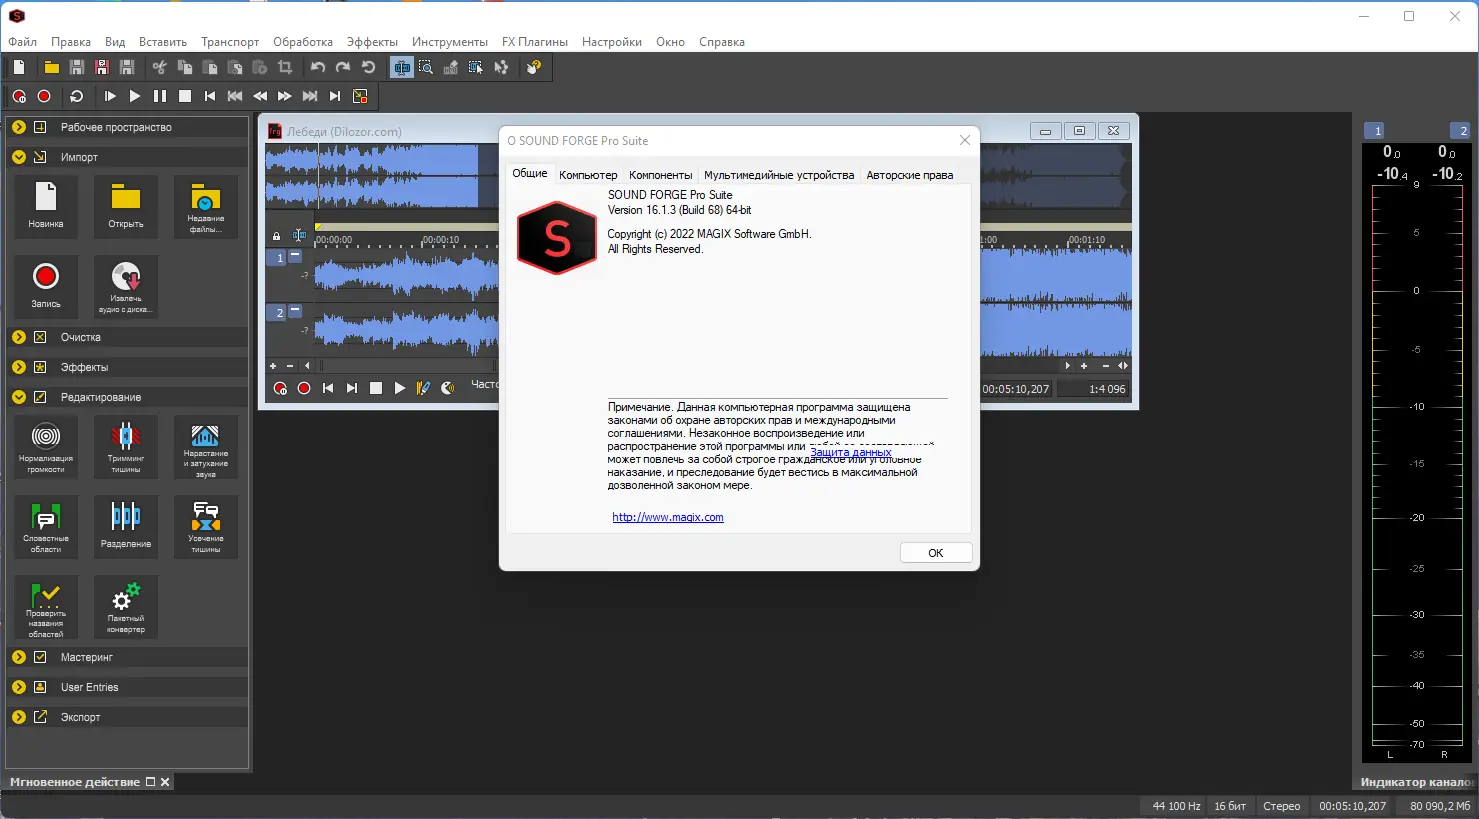Select the Триммер тишины tool
This screenshot has width=1479, height=819.
(125, 446)
